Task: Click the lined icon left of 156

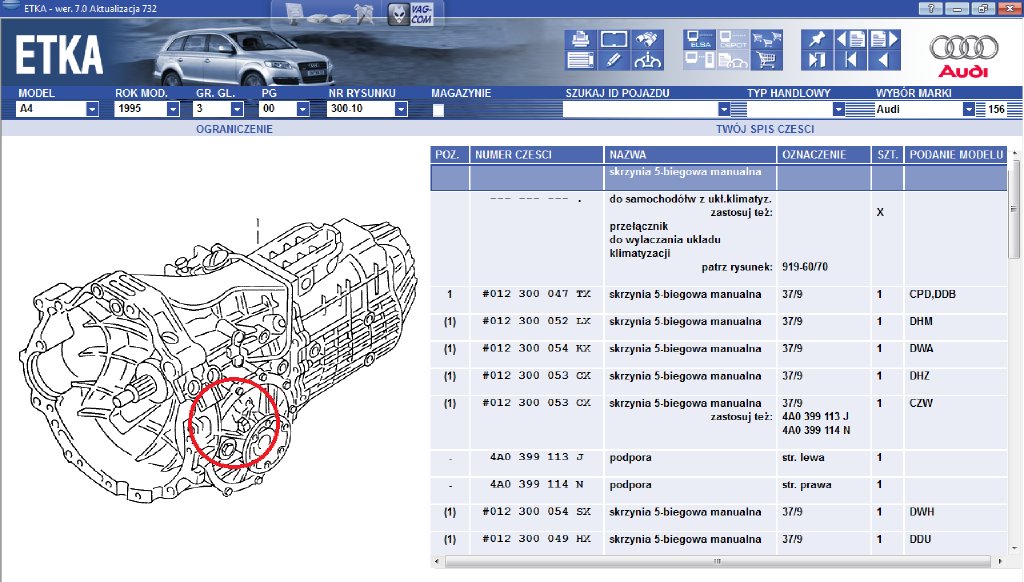Action: [981, 109]
